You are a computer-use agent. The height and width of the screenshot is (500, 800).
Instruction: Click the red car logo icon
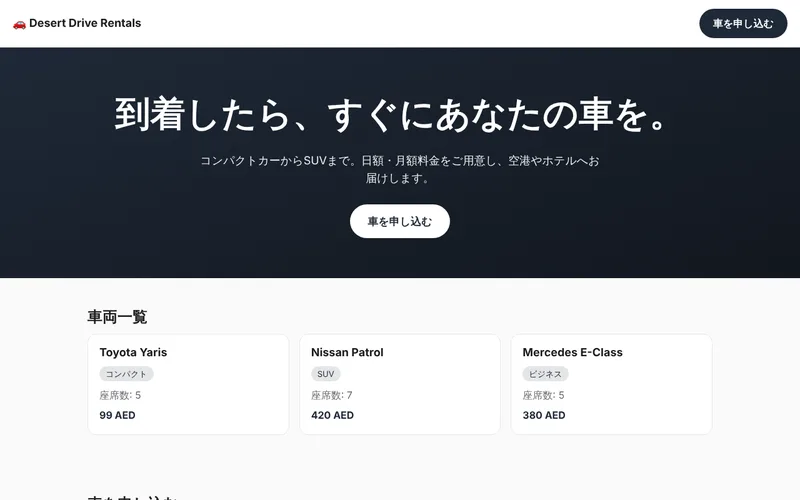click(x=19, y=24)
